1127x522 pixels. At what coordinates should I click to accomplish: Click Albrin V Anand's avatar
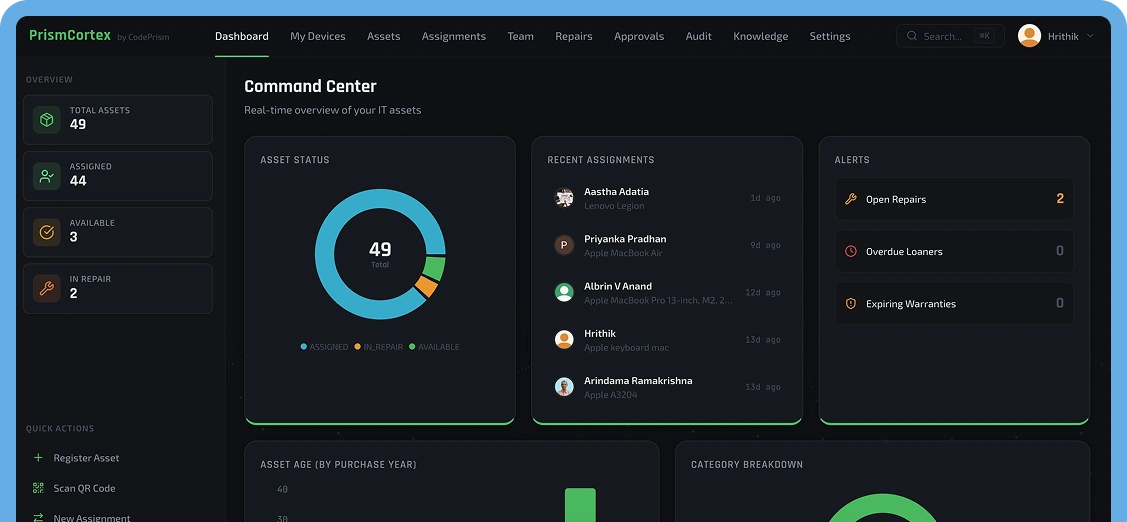[x=564, y=292]
